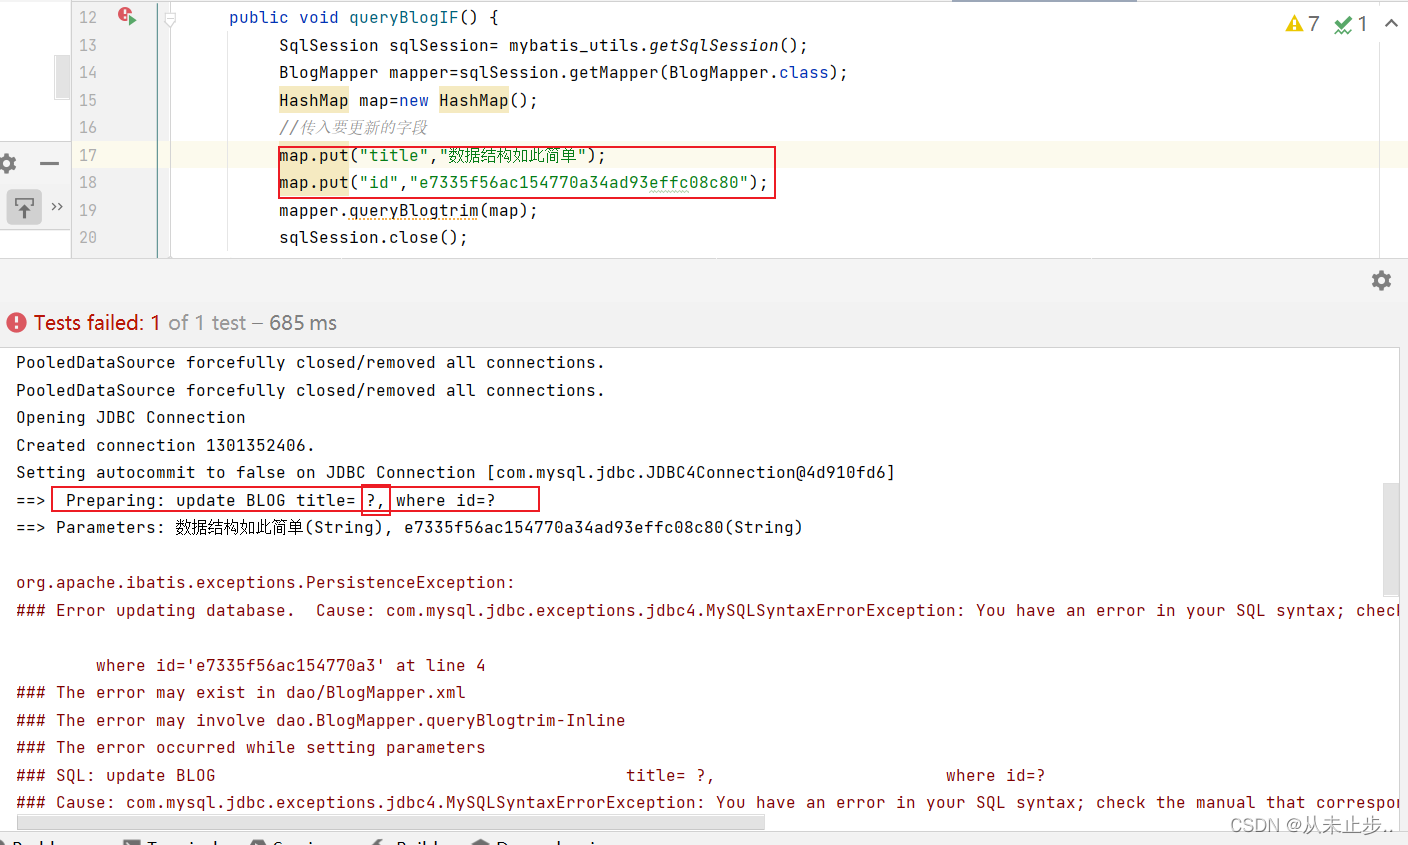Click the last '### Cause: com.mysql.jdbc' line
Image resolution: width=1408 pixels, height=845 pixels.
point(708,802)
